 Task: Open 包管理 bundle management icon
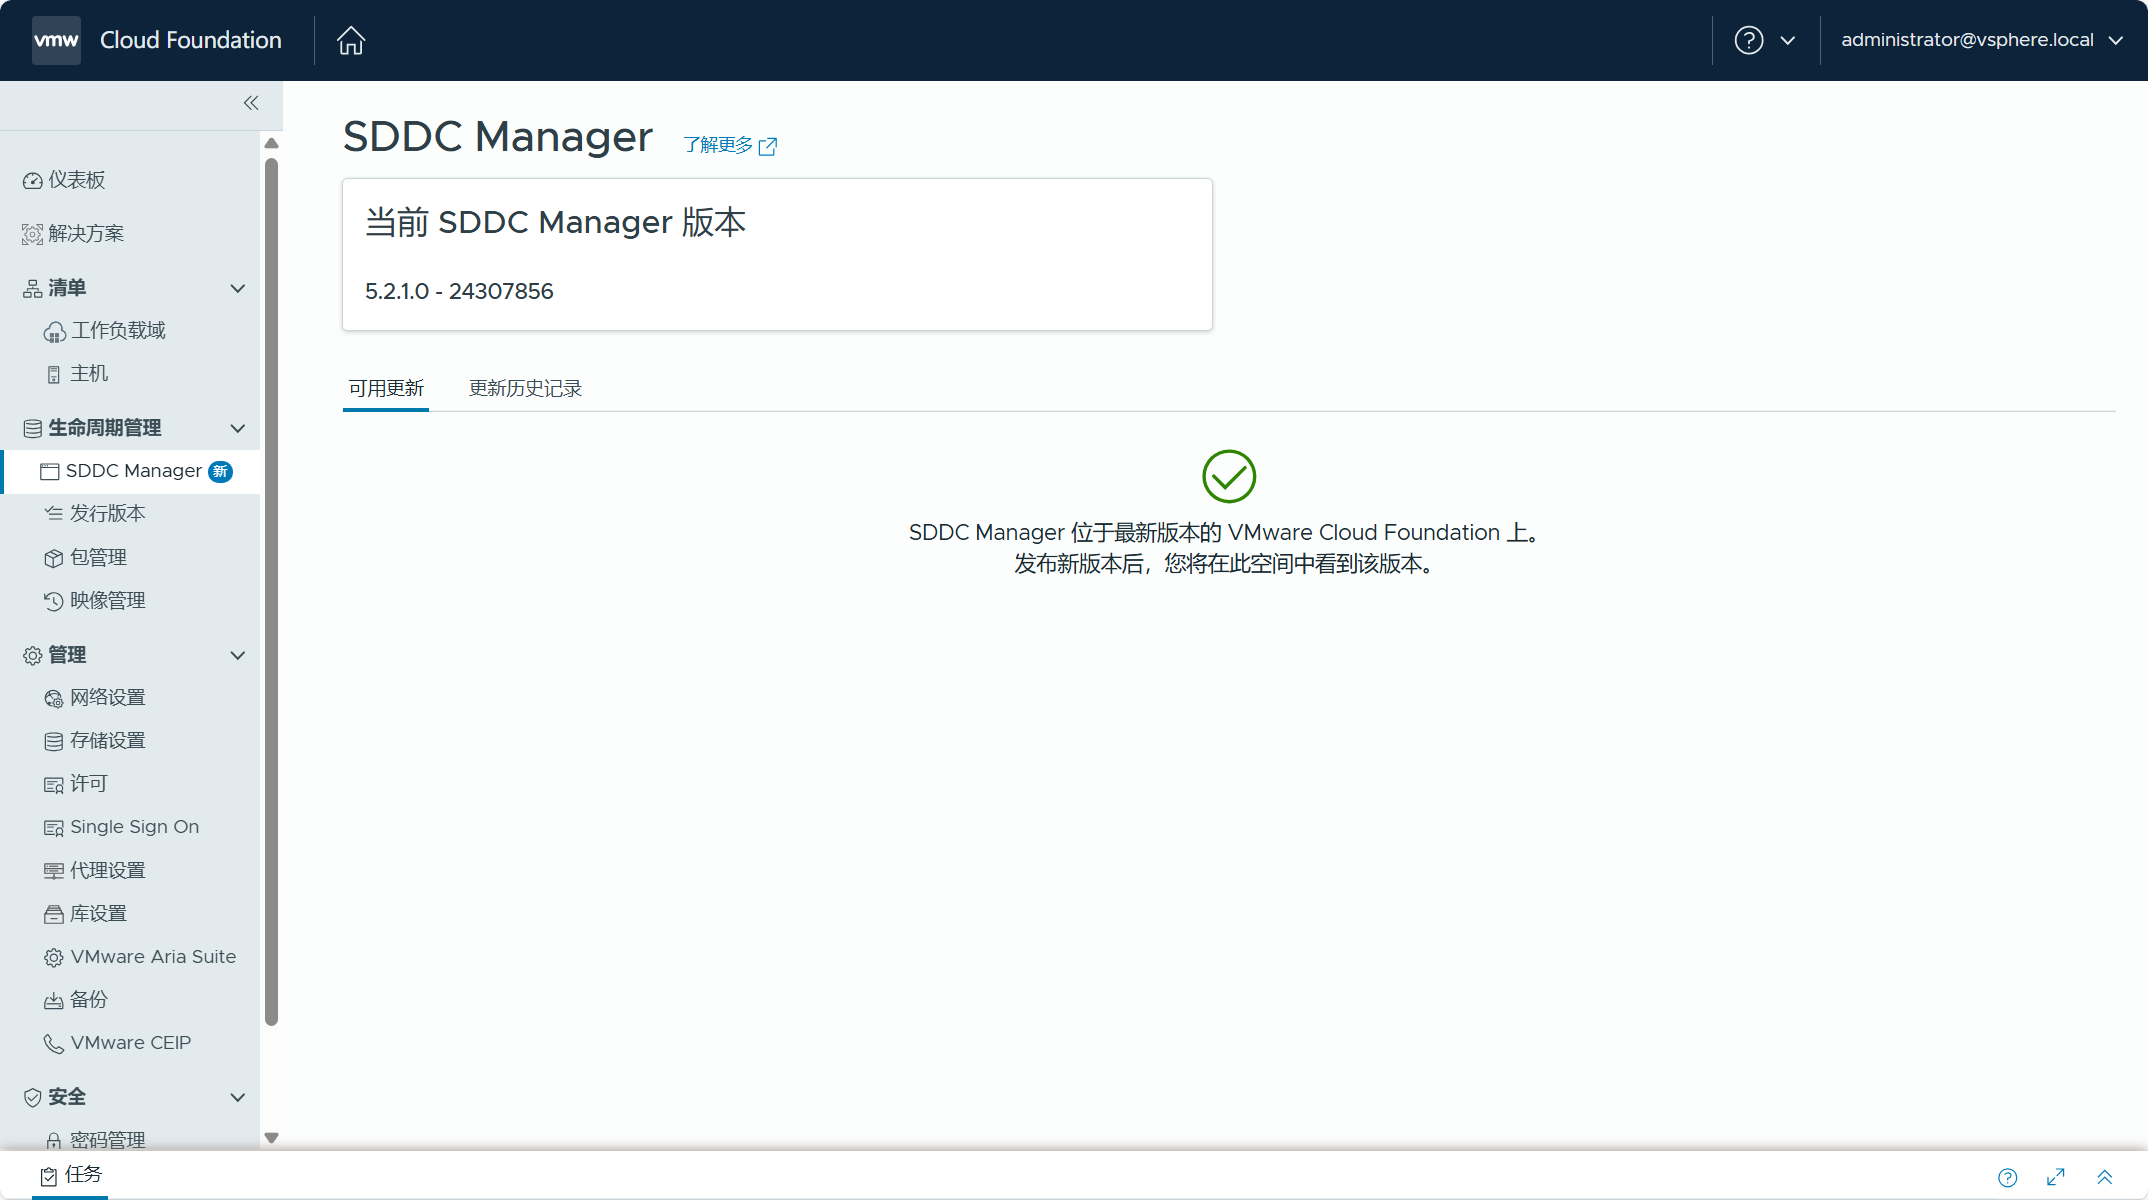point(54,558)
